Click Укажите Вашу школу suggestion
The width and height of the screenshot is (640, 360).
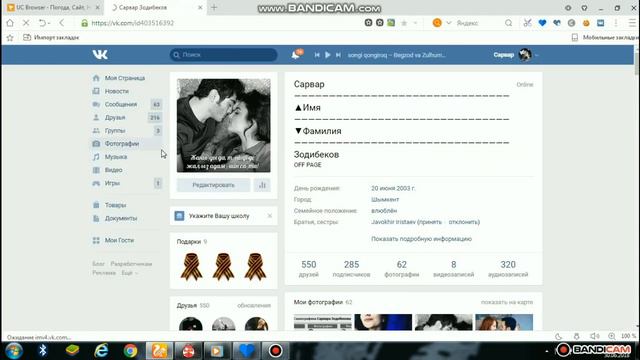(219, 216)
